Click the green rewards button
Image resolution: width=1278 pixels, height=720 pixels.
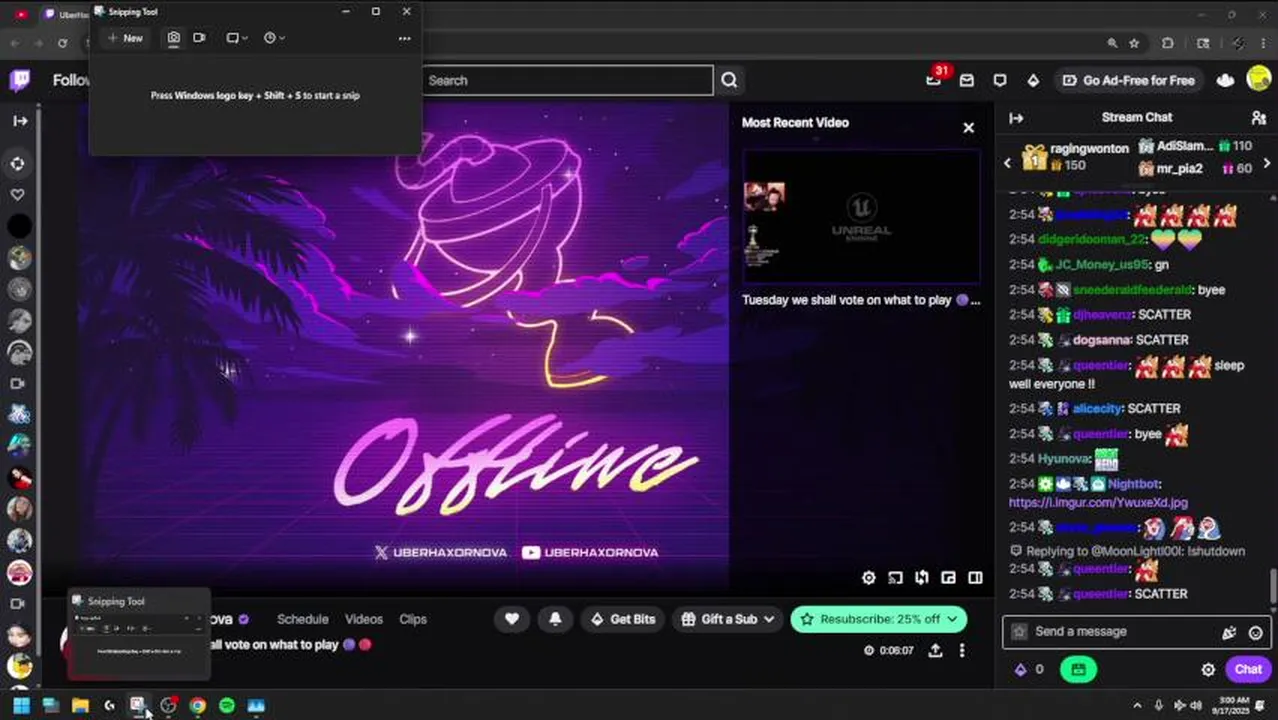point(1078,670)
